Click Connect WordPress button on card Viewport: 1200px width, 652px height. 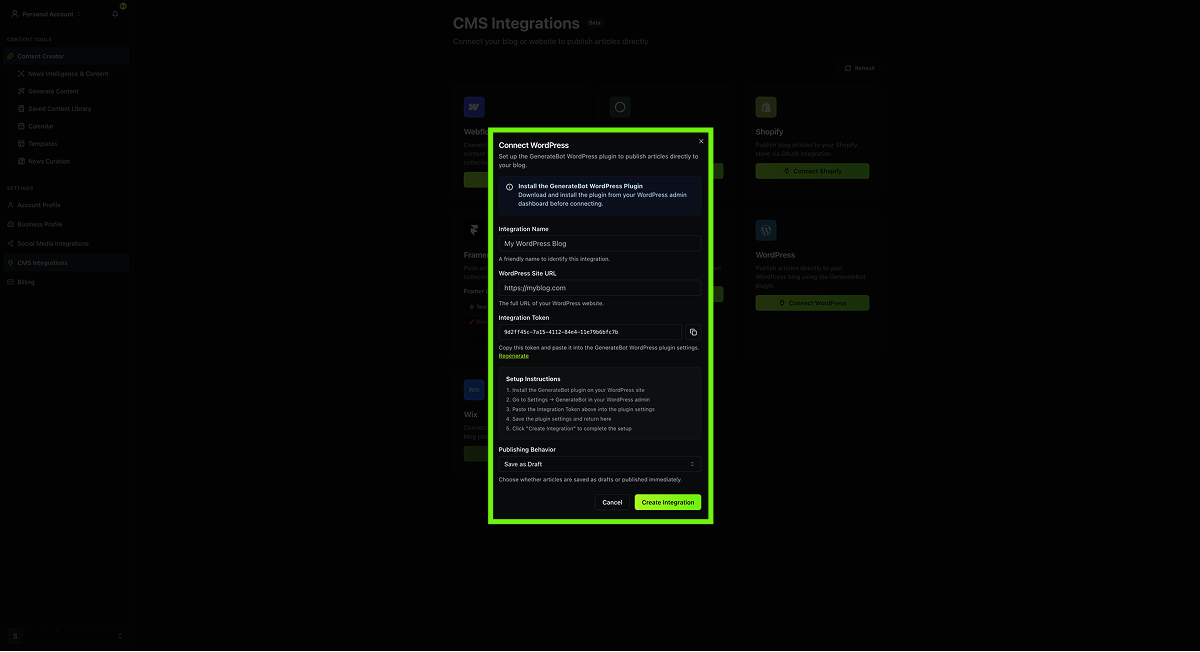point(812,303)
